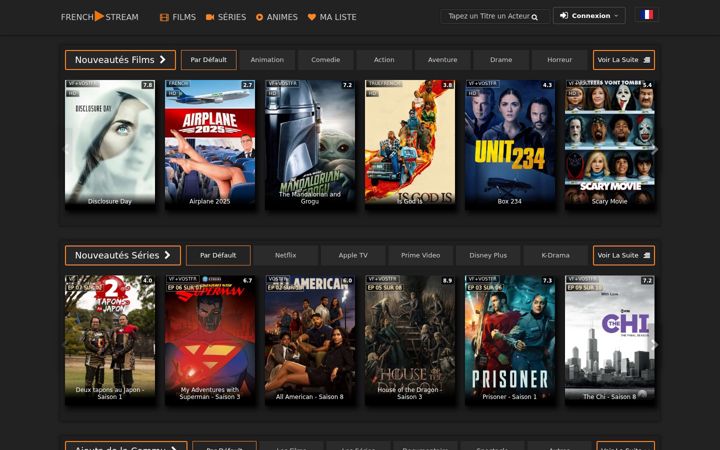The width and height of the screenshot is (720, 450).
Task: Open Nouveautés Films section chevron
Action: tap(163, 60)
